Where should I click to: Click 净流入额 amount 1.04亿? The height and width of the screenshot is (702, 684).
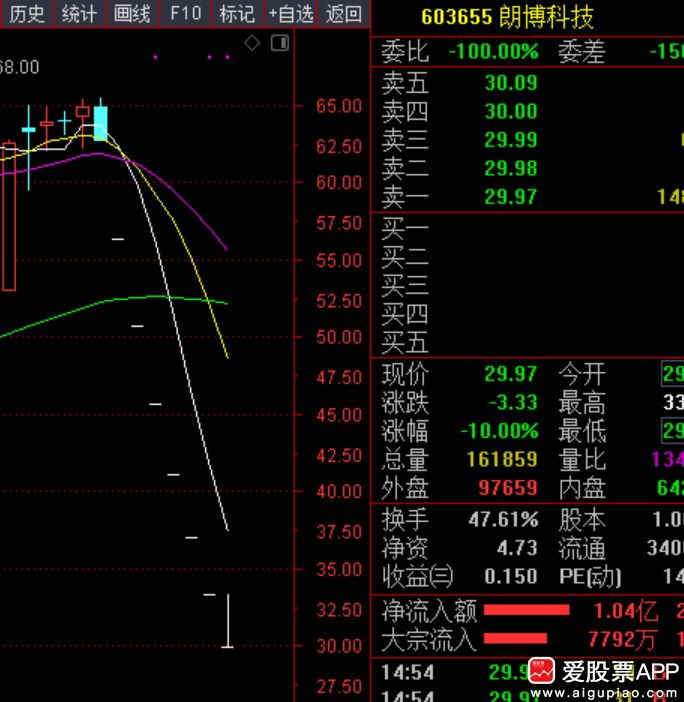point(626,611)
